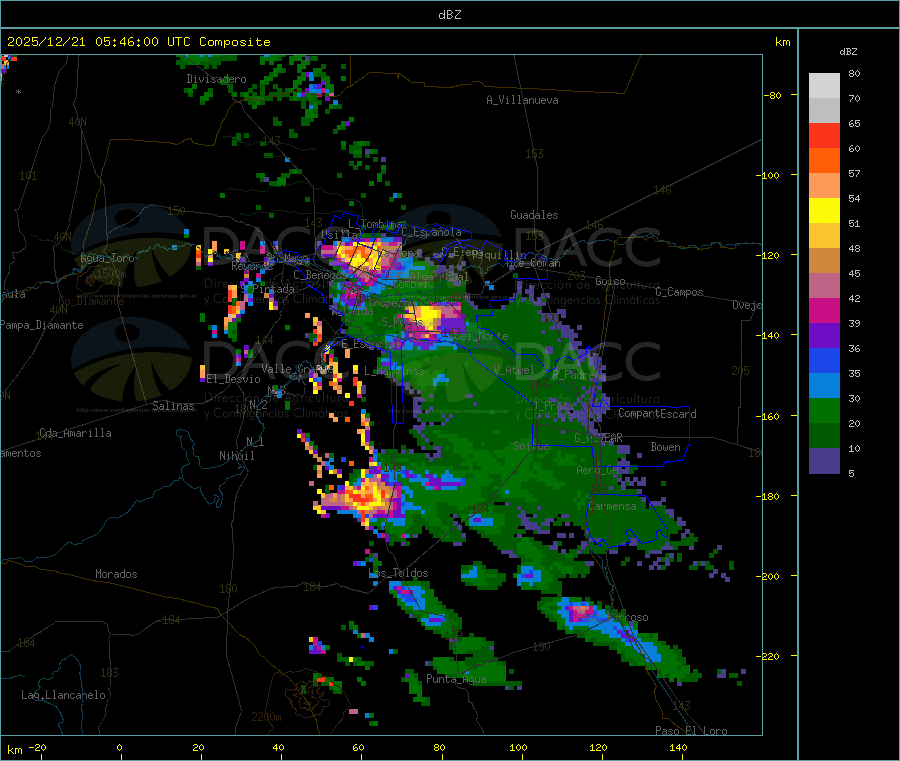Viewport: 900px width, 761px height.
Task: Click the '140' tick on the bottom axis
Action: pos(678,747)
